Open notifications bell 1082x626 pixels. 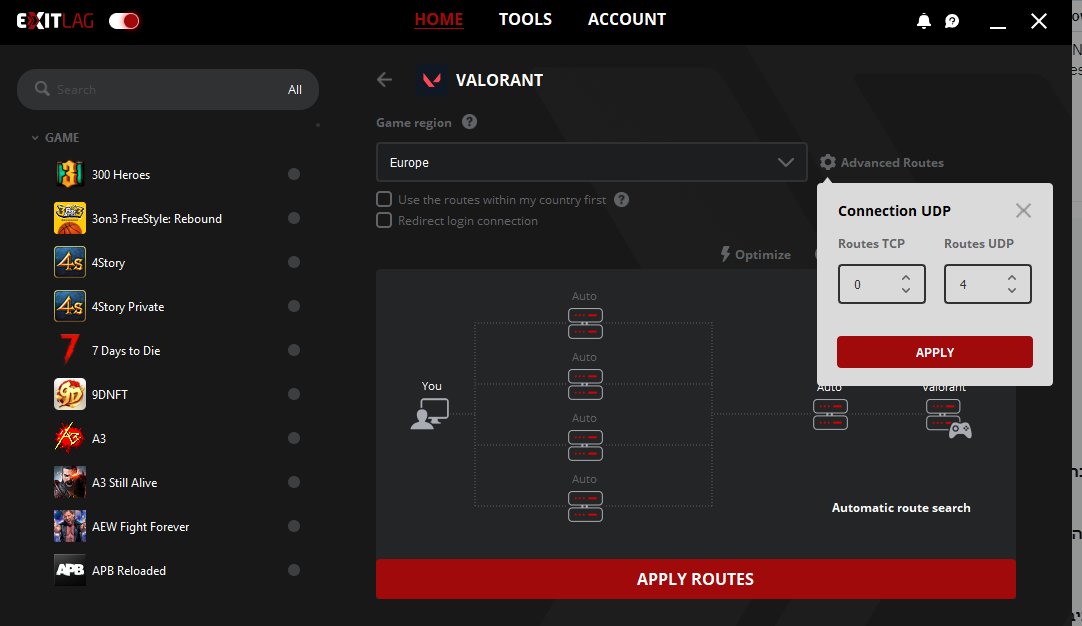click(x=923, y=21)
